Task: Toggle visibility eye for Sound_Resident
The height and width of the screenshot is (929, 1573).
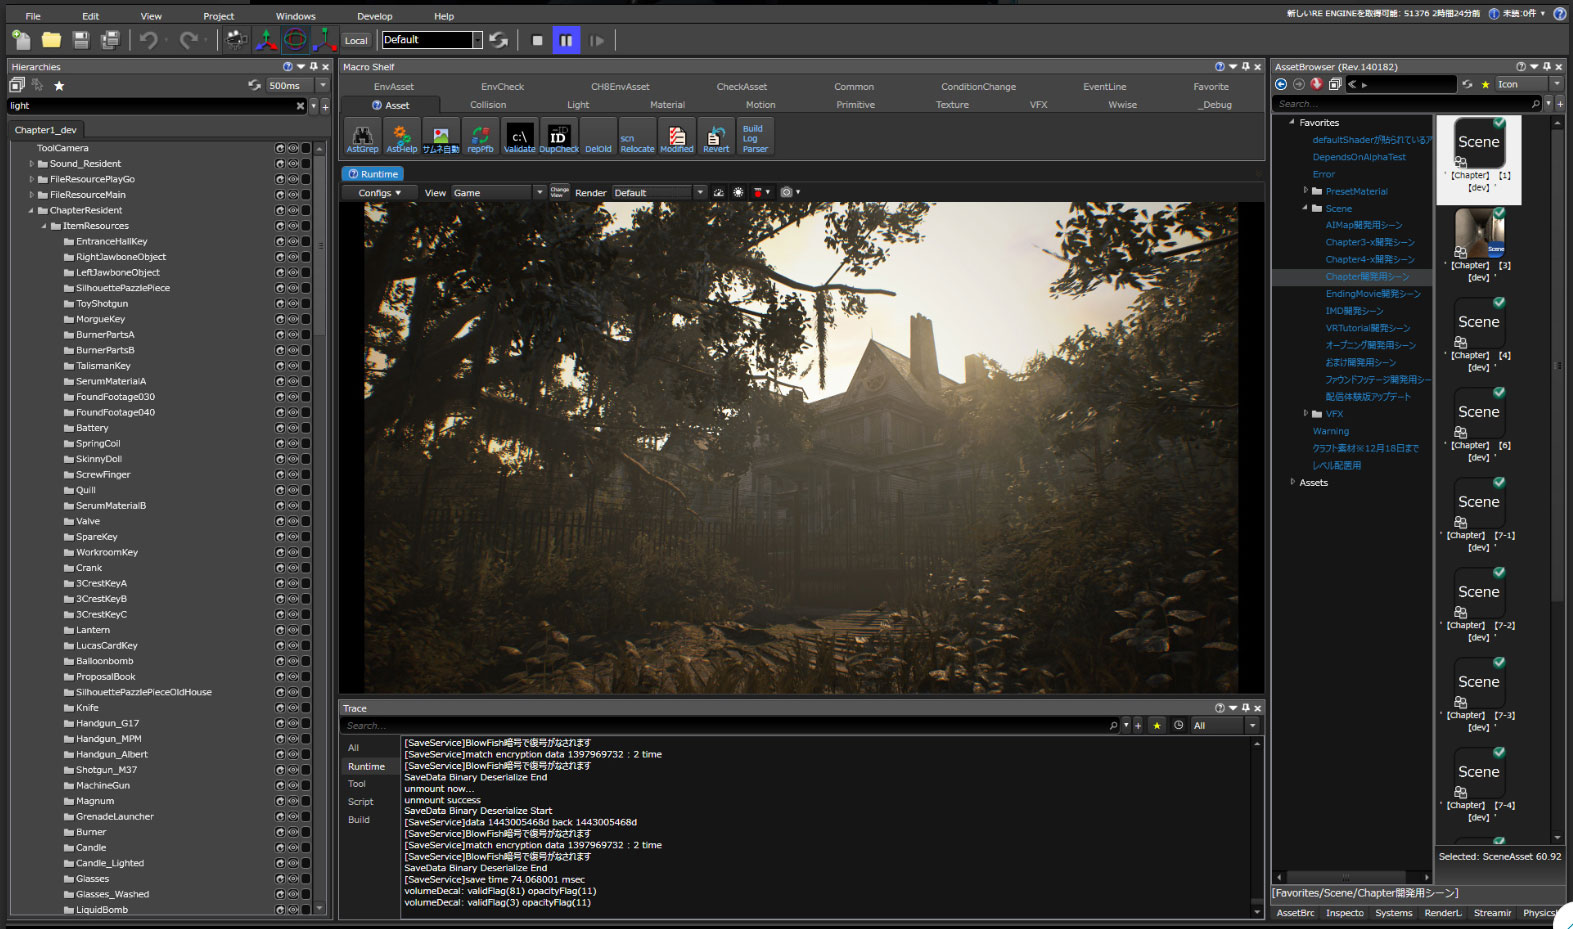Action: click(x=293, y=164)
